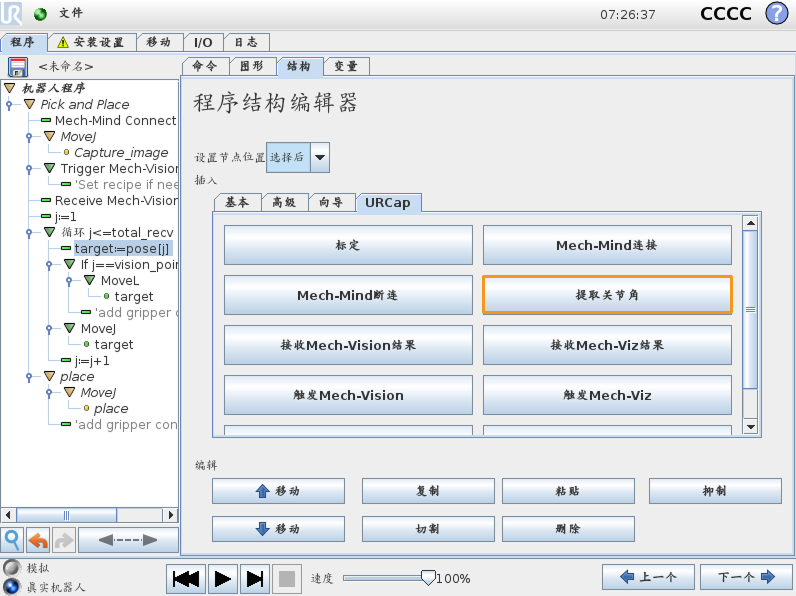796x596 pixels.
Task: Click the speed slider at 100%
Action: tap(428, 577)
